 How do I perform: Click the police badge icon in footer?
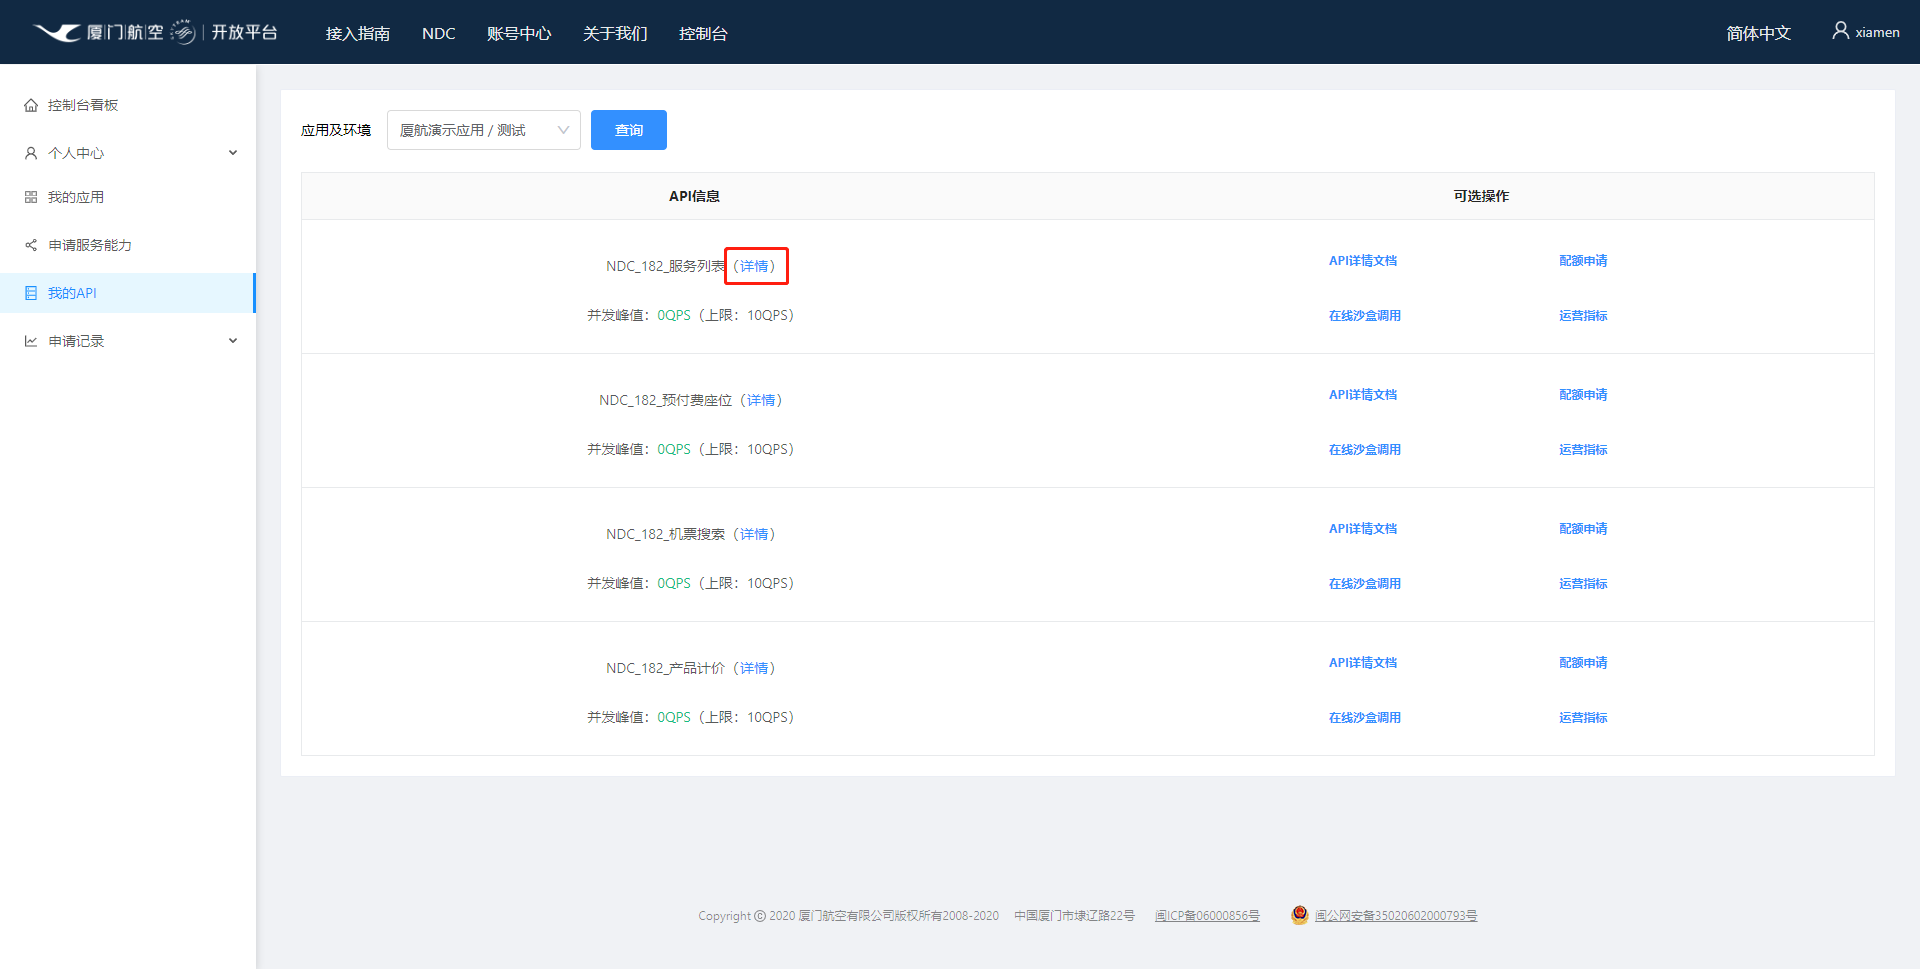pyautogui.click(x=1299, y=914)
